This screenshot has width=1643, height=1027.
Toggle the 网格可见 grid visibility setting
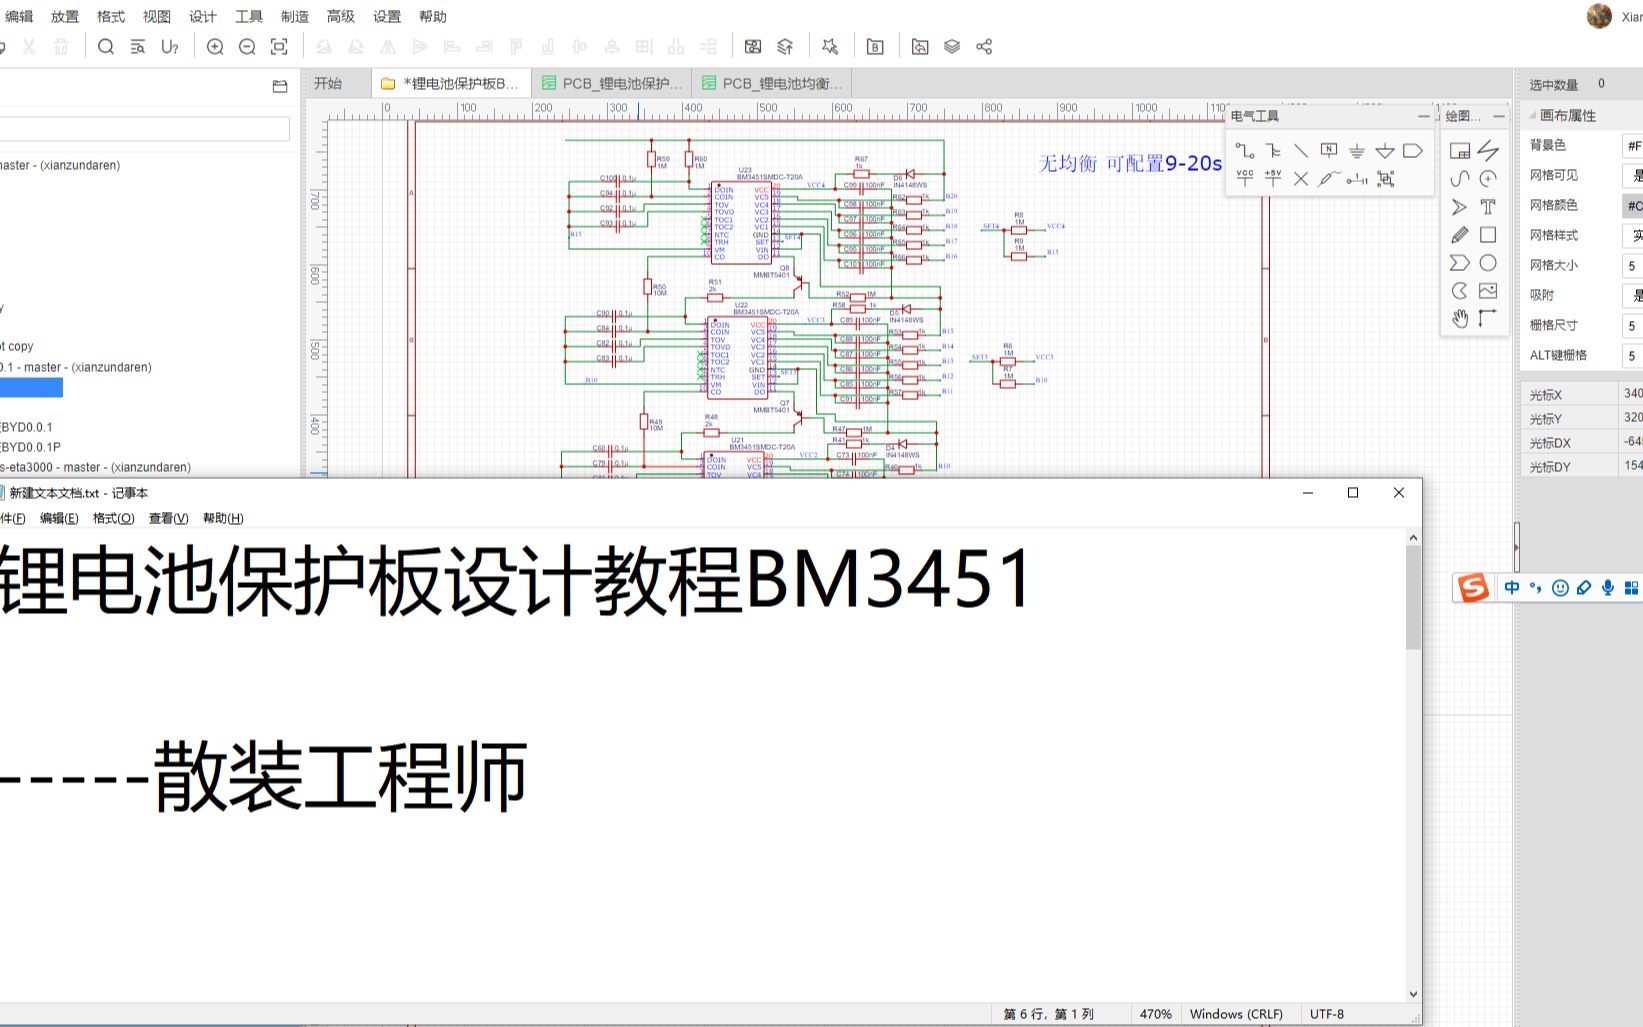(x=1636, y=176)
